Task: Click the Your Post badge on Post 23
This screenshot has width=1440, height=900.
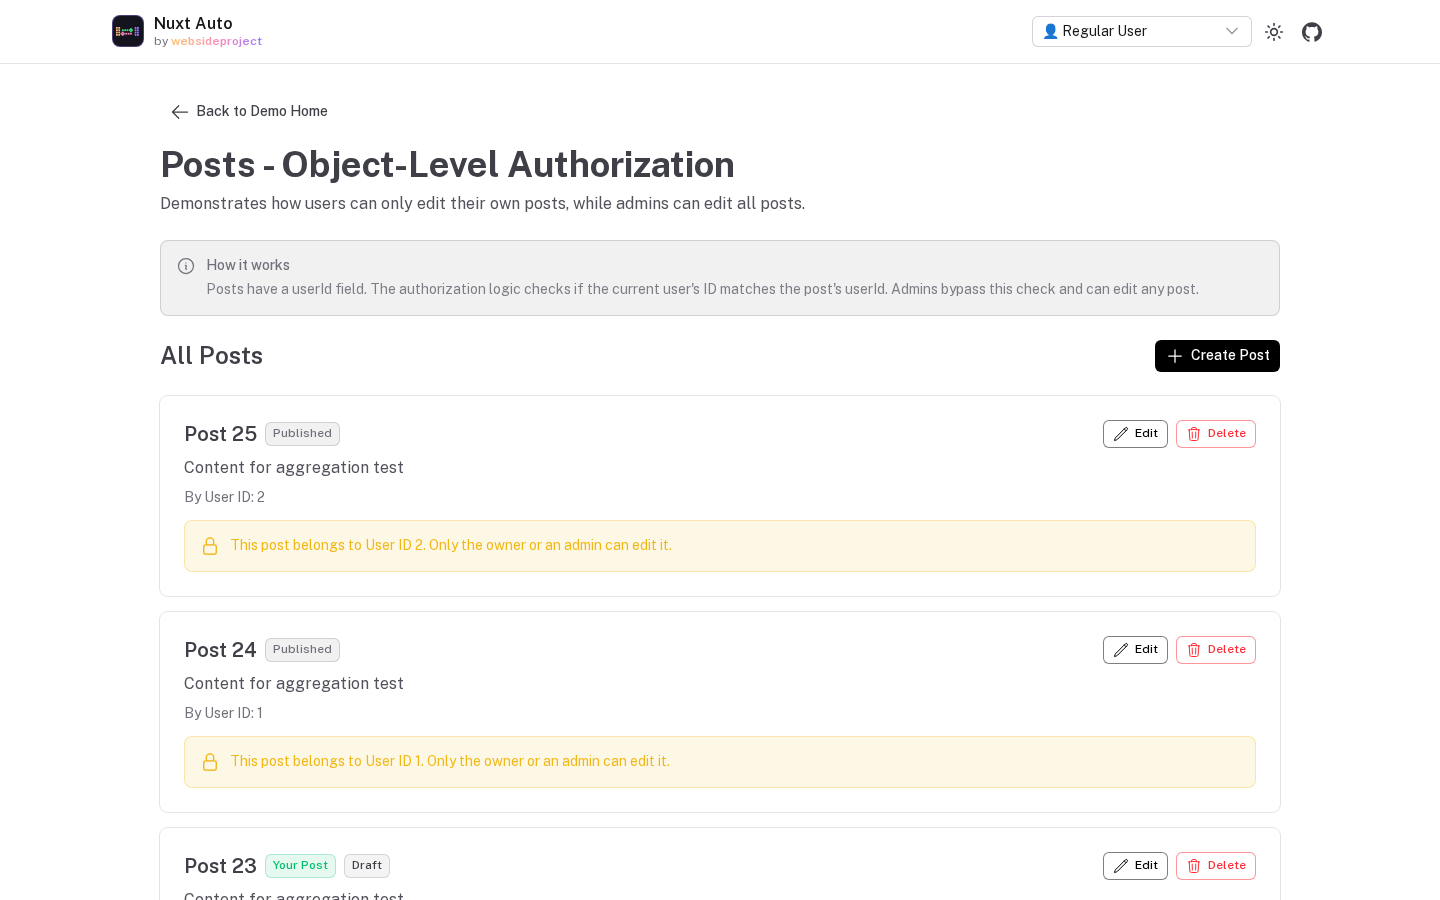Action: (300, 866)
